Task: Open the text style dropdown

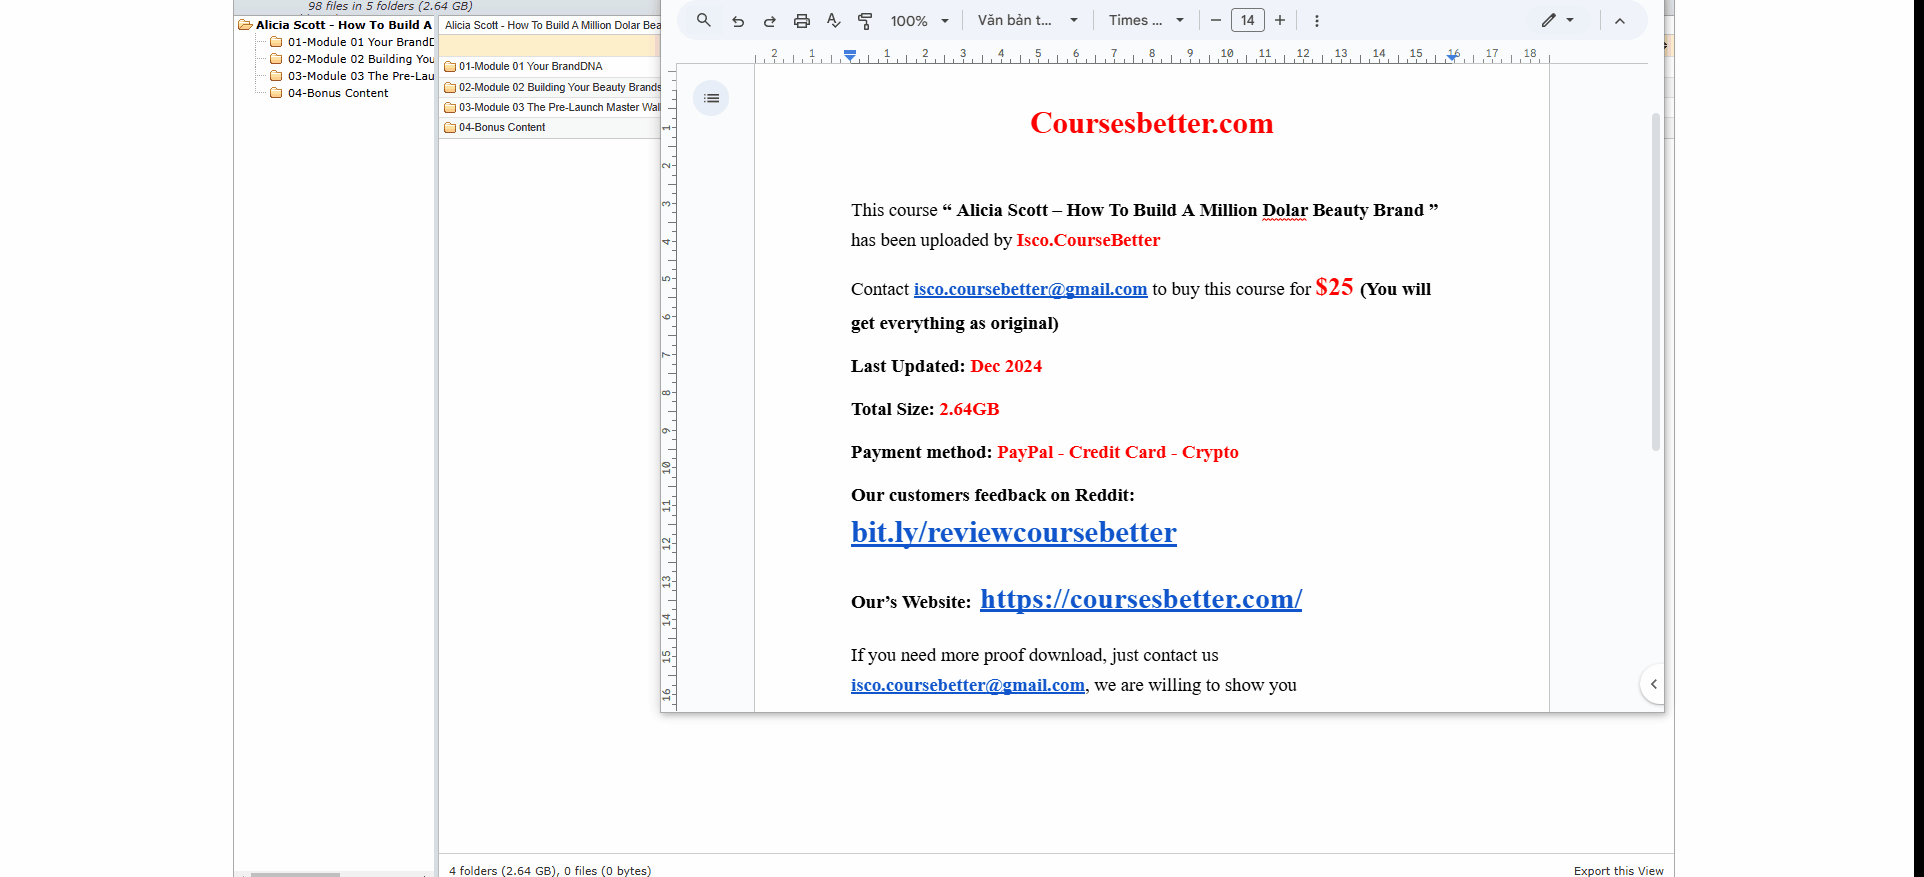Action: click(x=1027, y=20)
